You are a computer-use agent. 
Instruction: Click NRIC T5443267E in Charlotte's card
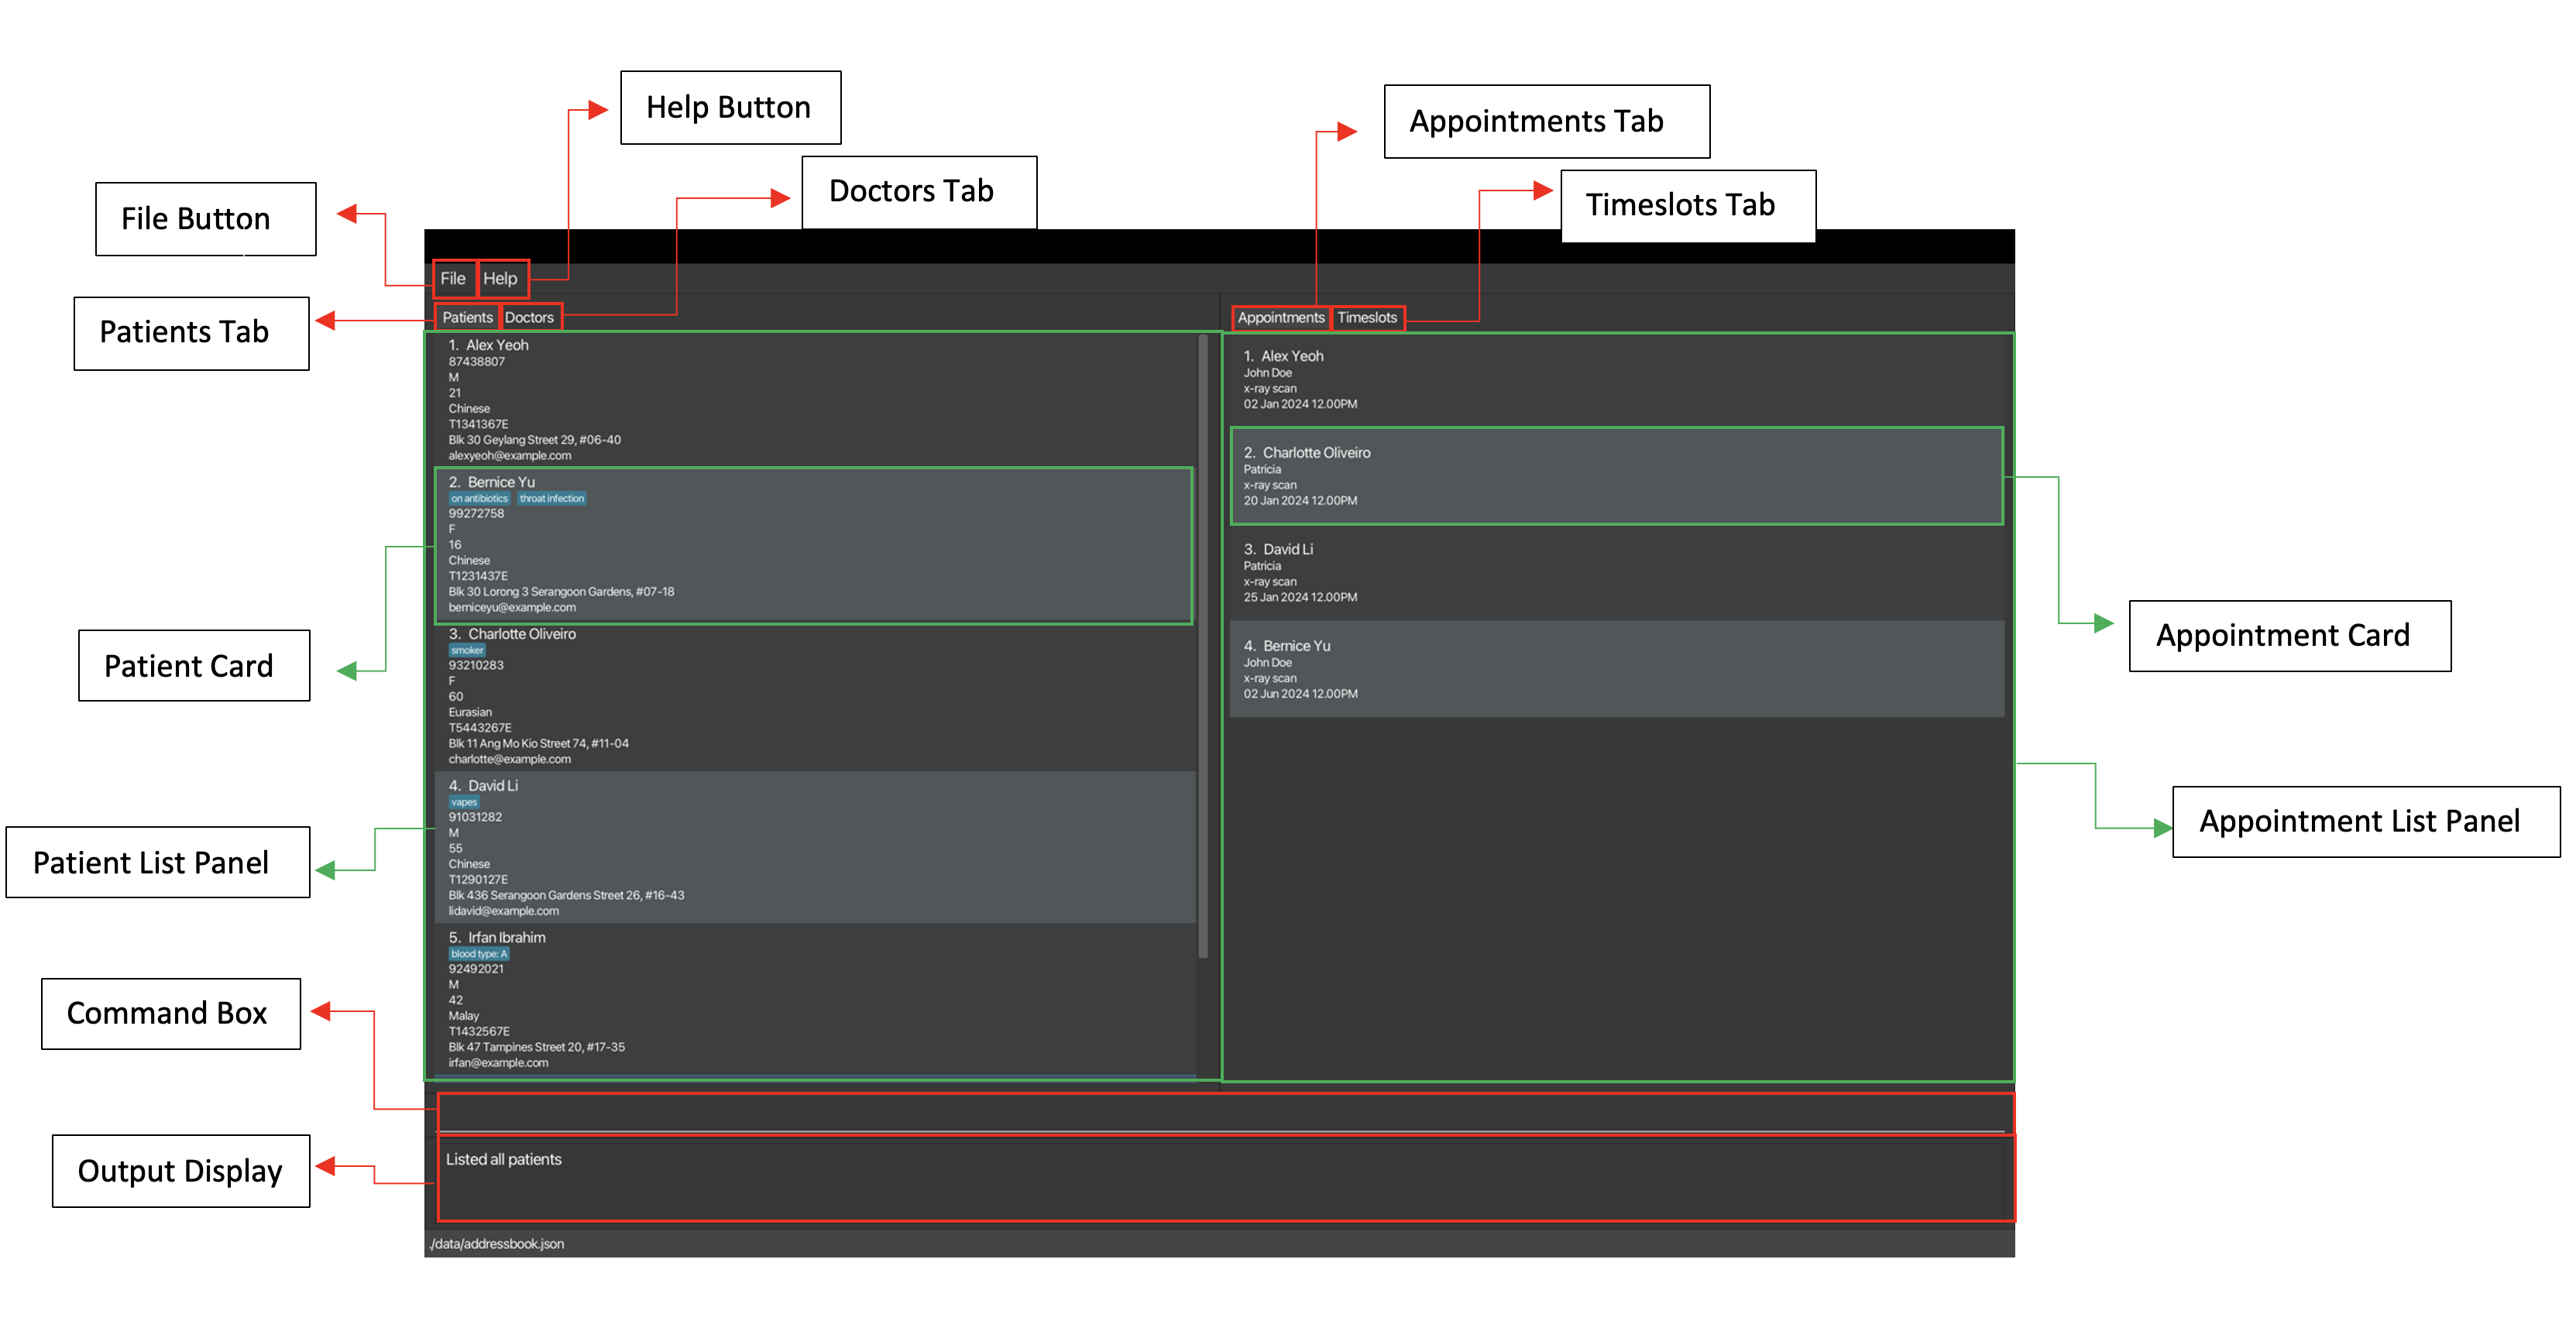[x=480, y=728]
